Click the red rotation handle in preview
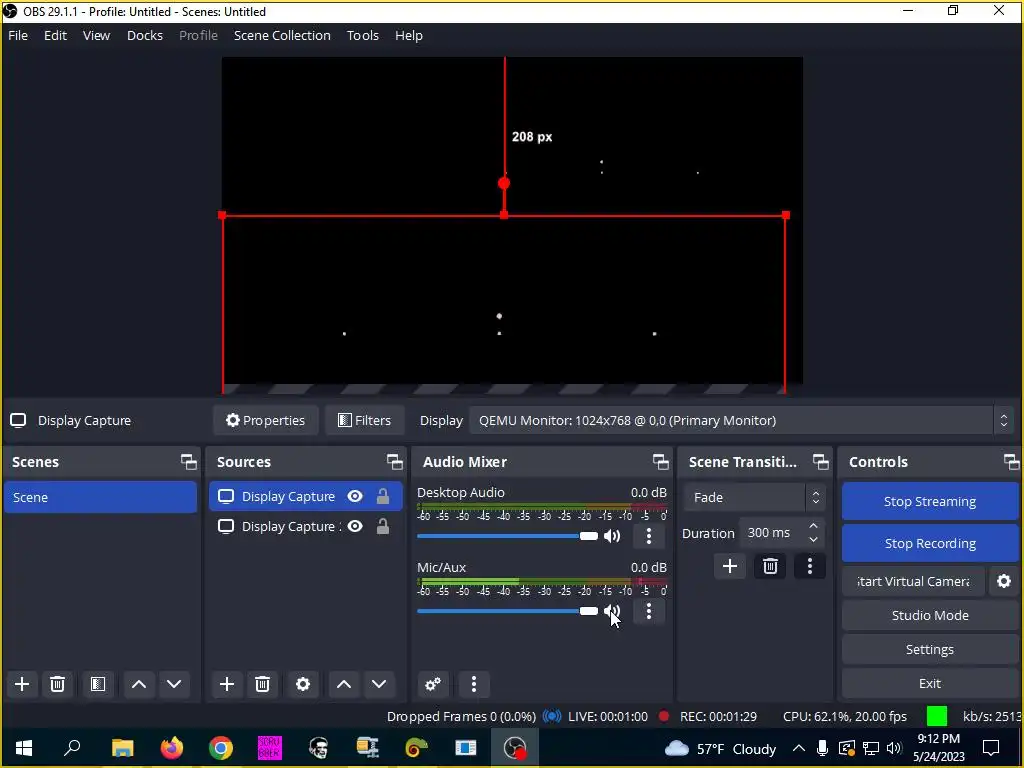The height and width of the screenshot is (768, 1024). coord(504,183)
